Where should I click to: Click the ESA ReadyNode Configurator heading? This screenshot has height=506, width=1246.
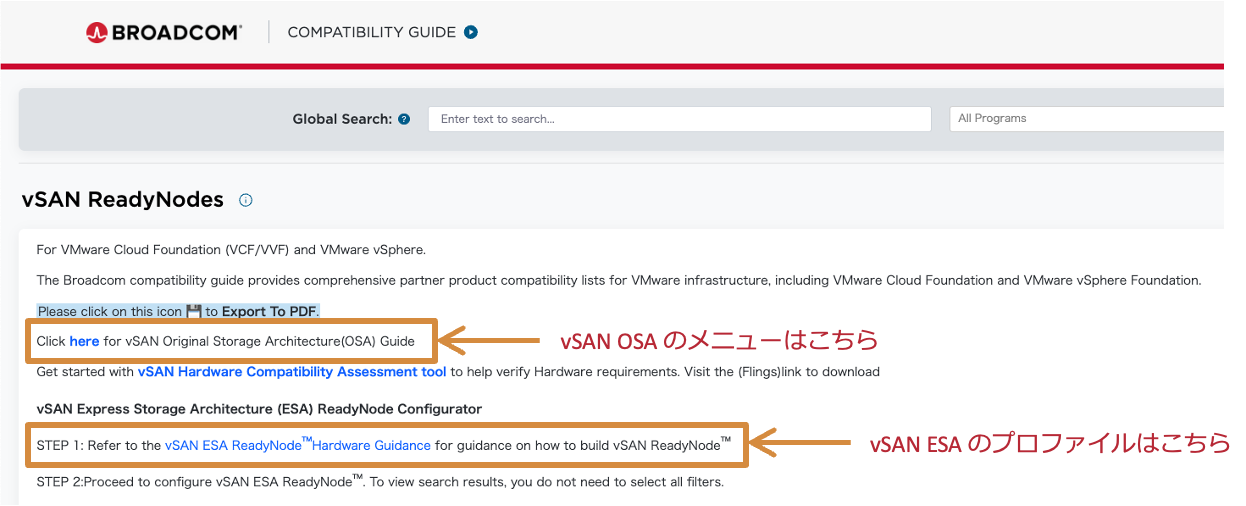[x=259, y=409]
